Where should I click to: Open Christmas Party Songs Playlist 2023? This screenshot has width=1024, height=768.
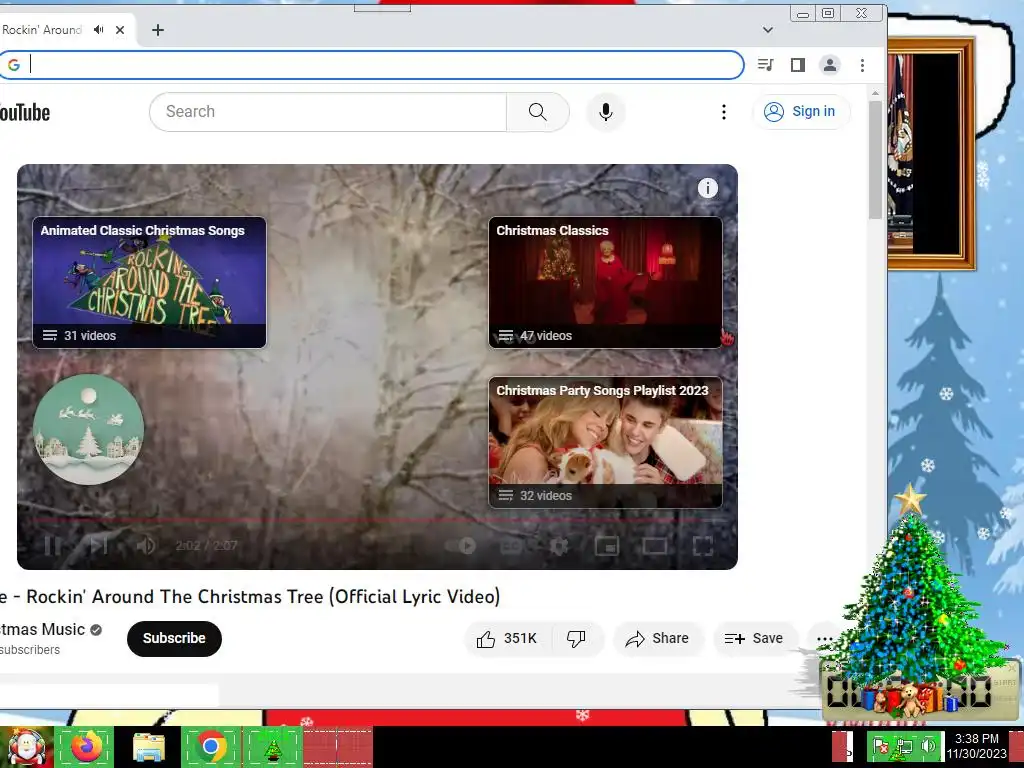[605, 442]
